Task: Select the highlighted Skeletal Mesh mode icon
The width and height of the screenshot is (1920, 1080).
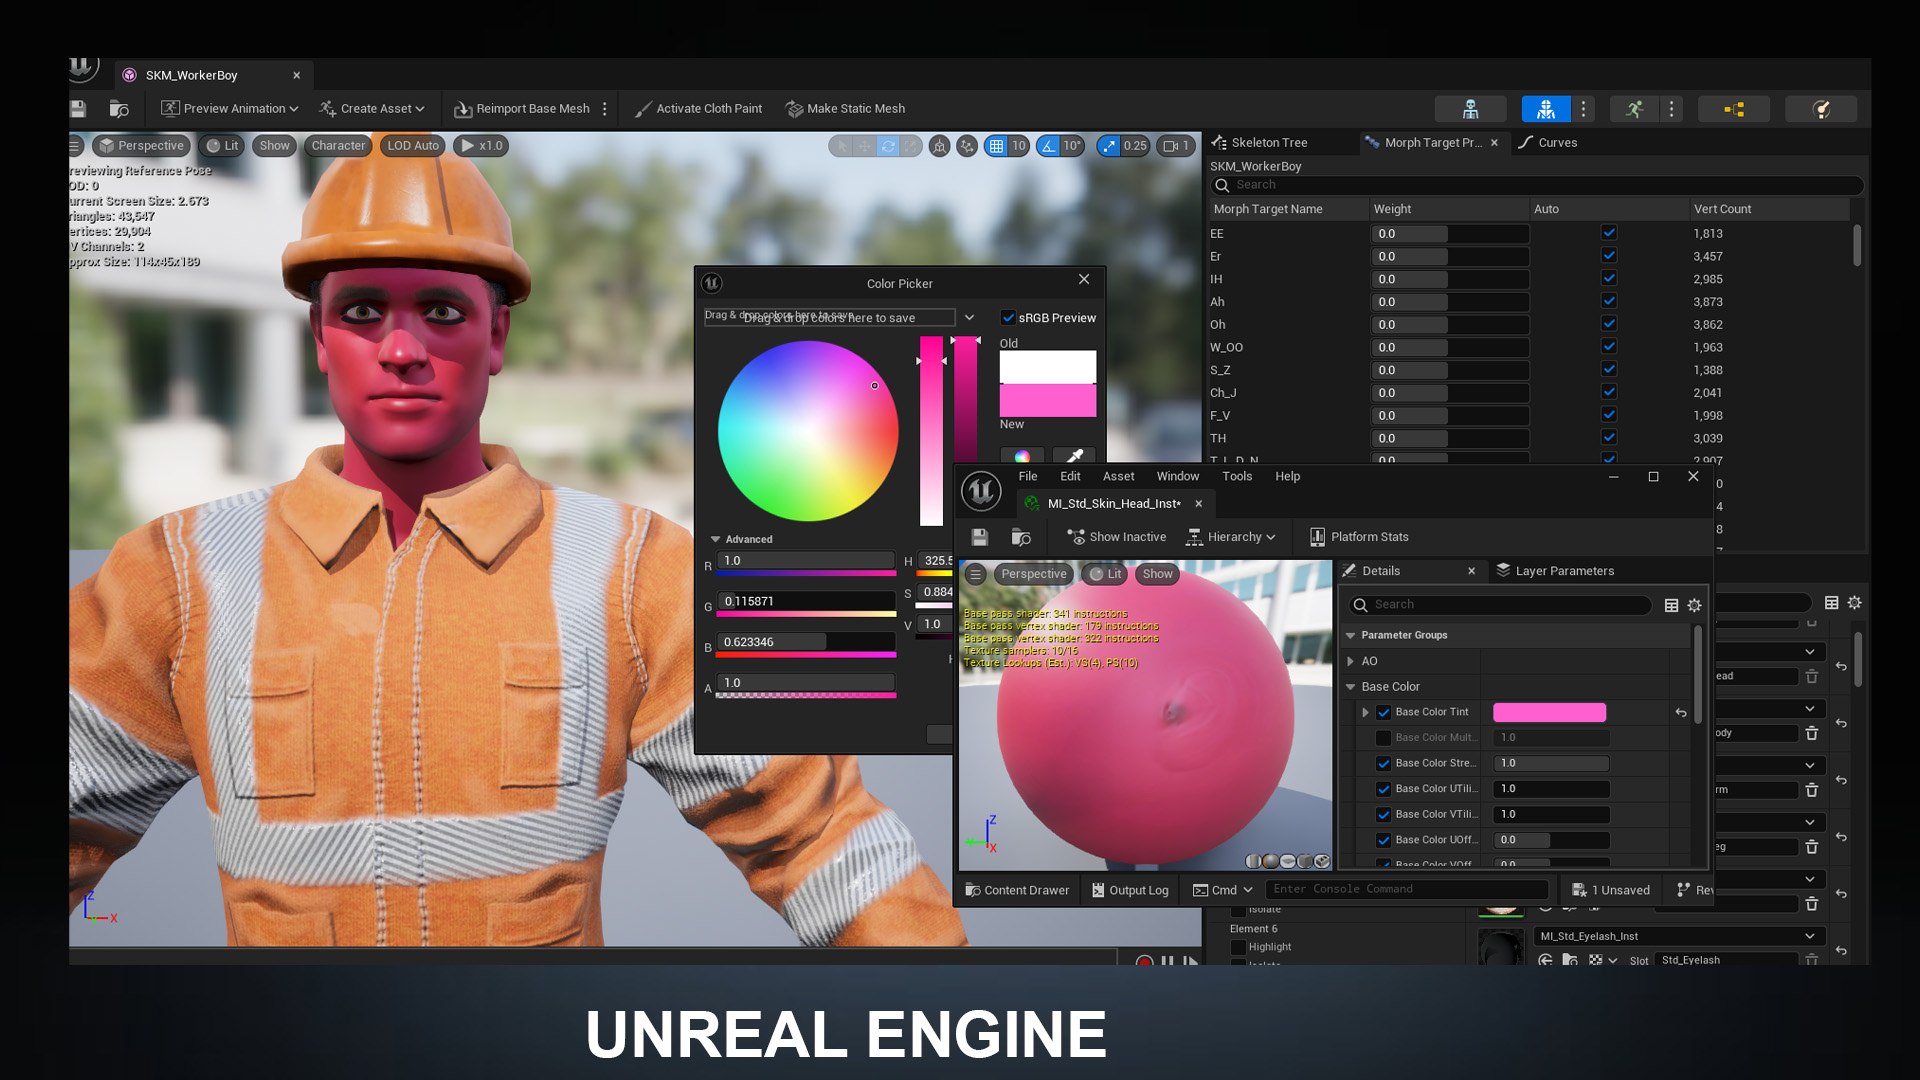Action: click(x=1546, y=109)
